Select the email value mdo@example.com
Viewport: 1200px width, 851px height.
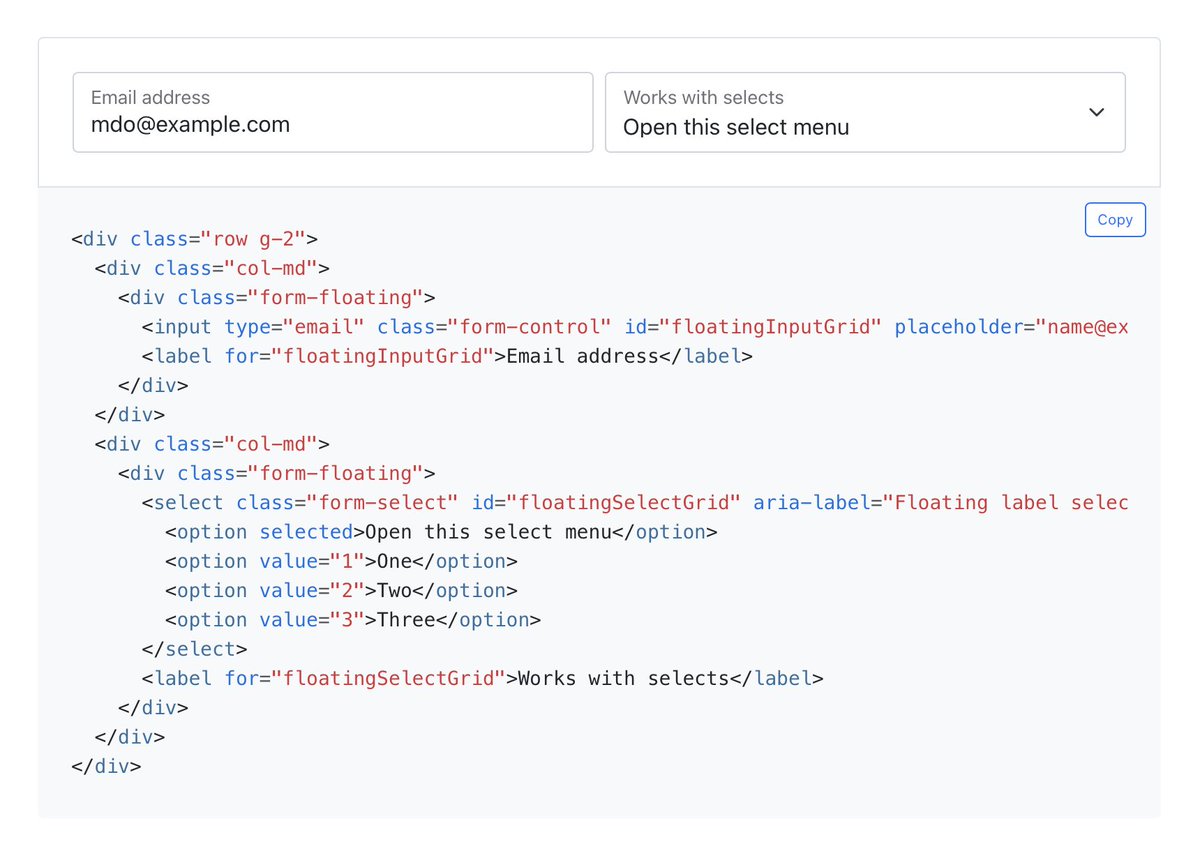point(189,124)
